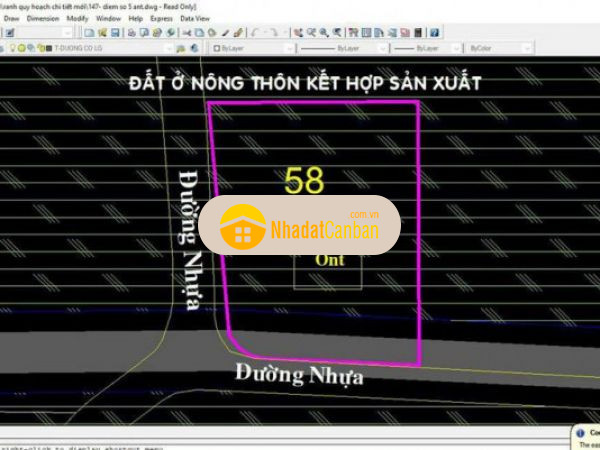
Task: Click the Ont label box in drawing
Action: 329,261
